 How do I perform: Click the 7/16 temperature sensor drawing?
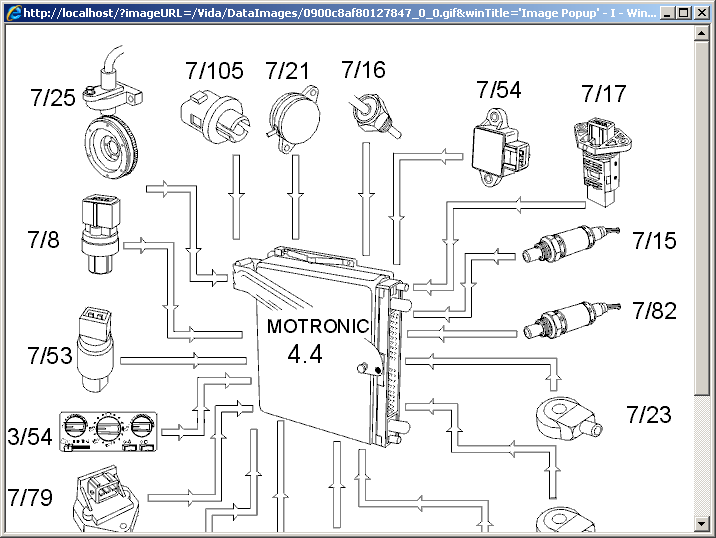click(x=374, y=115)
